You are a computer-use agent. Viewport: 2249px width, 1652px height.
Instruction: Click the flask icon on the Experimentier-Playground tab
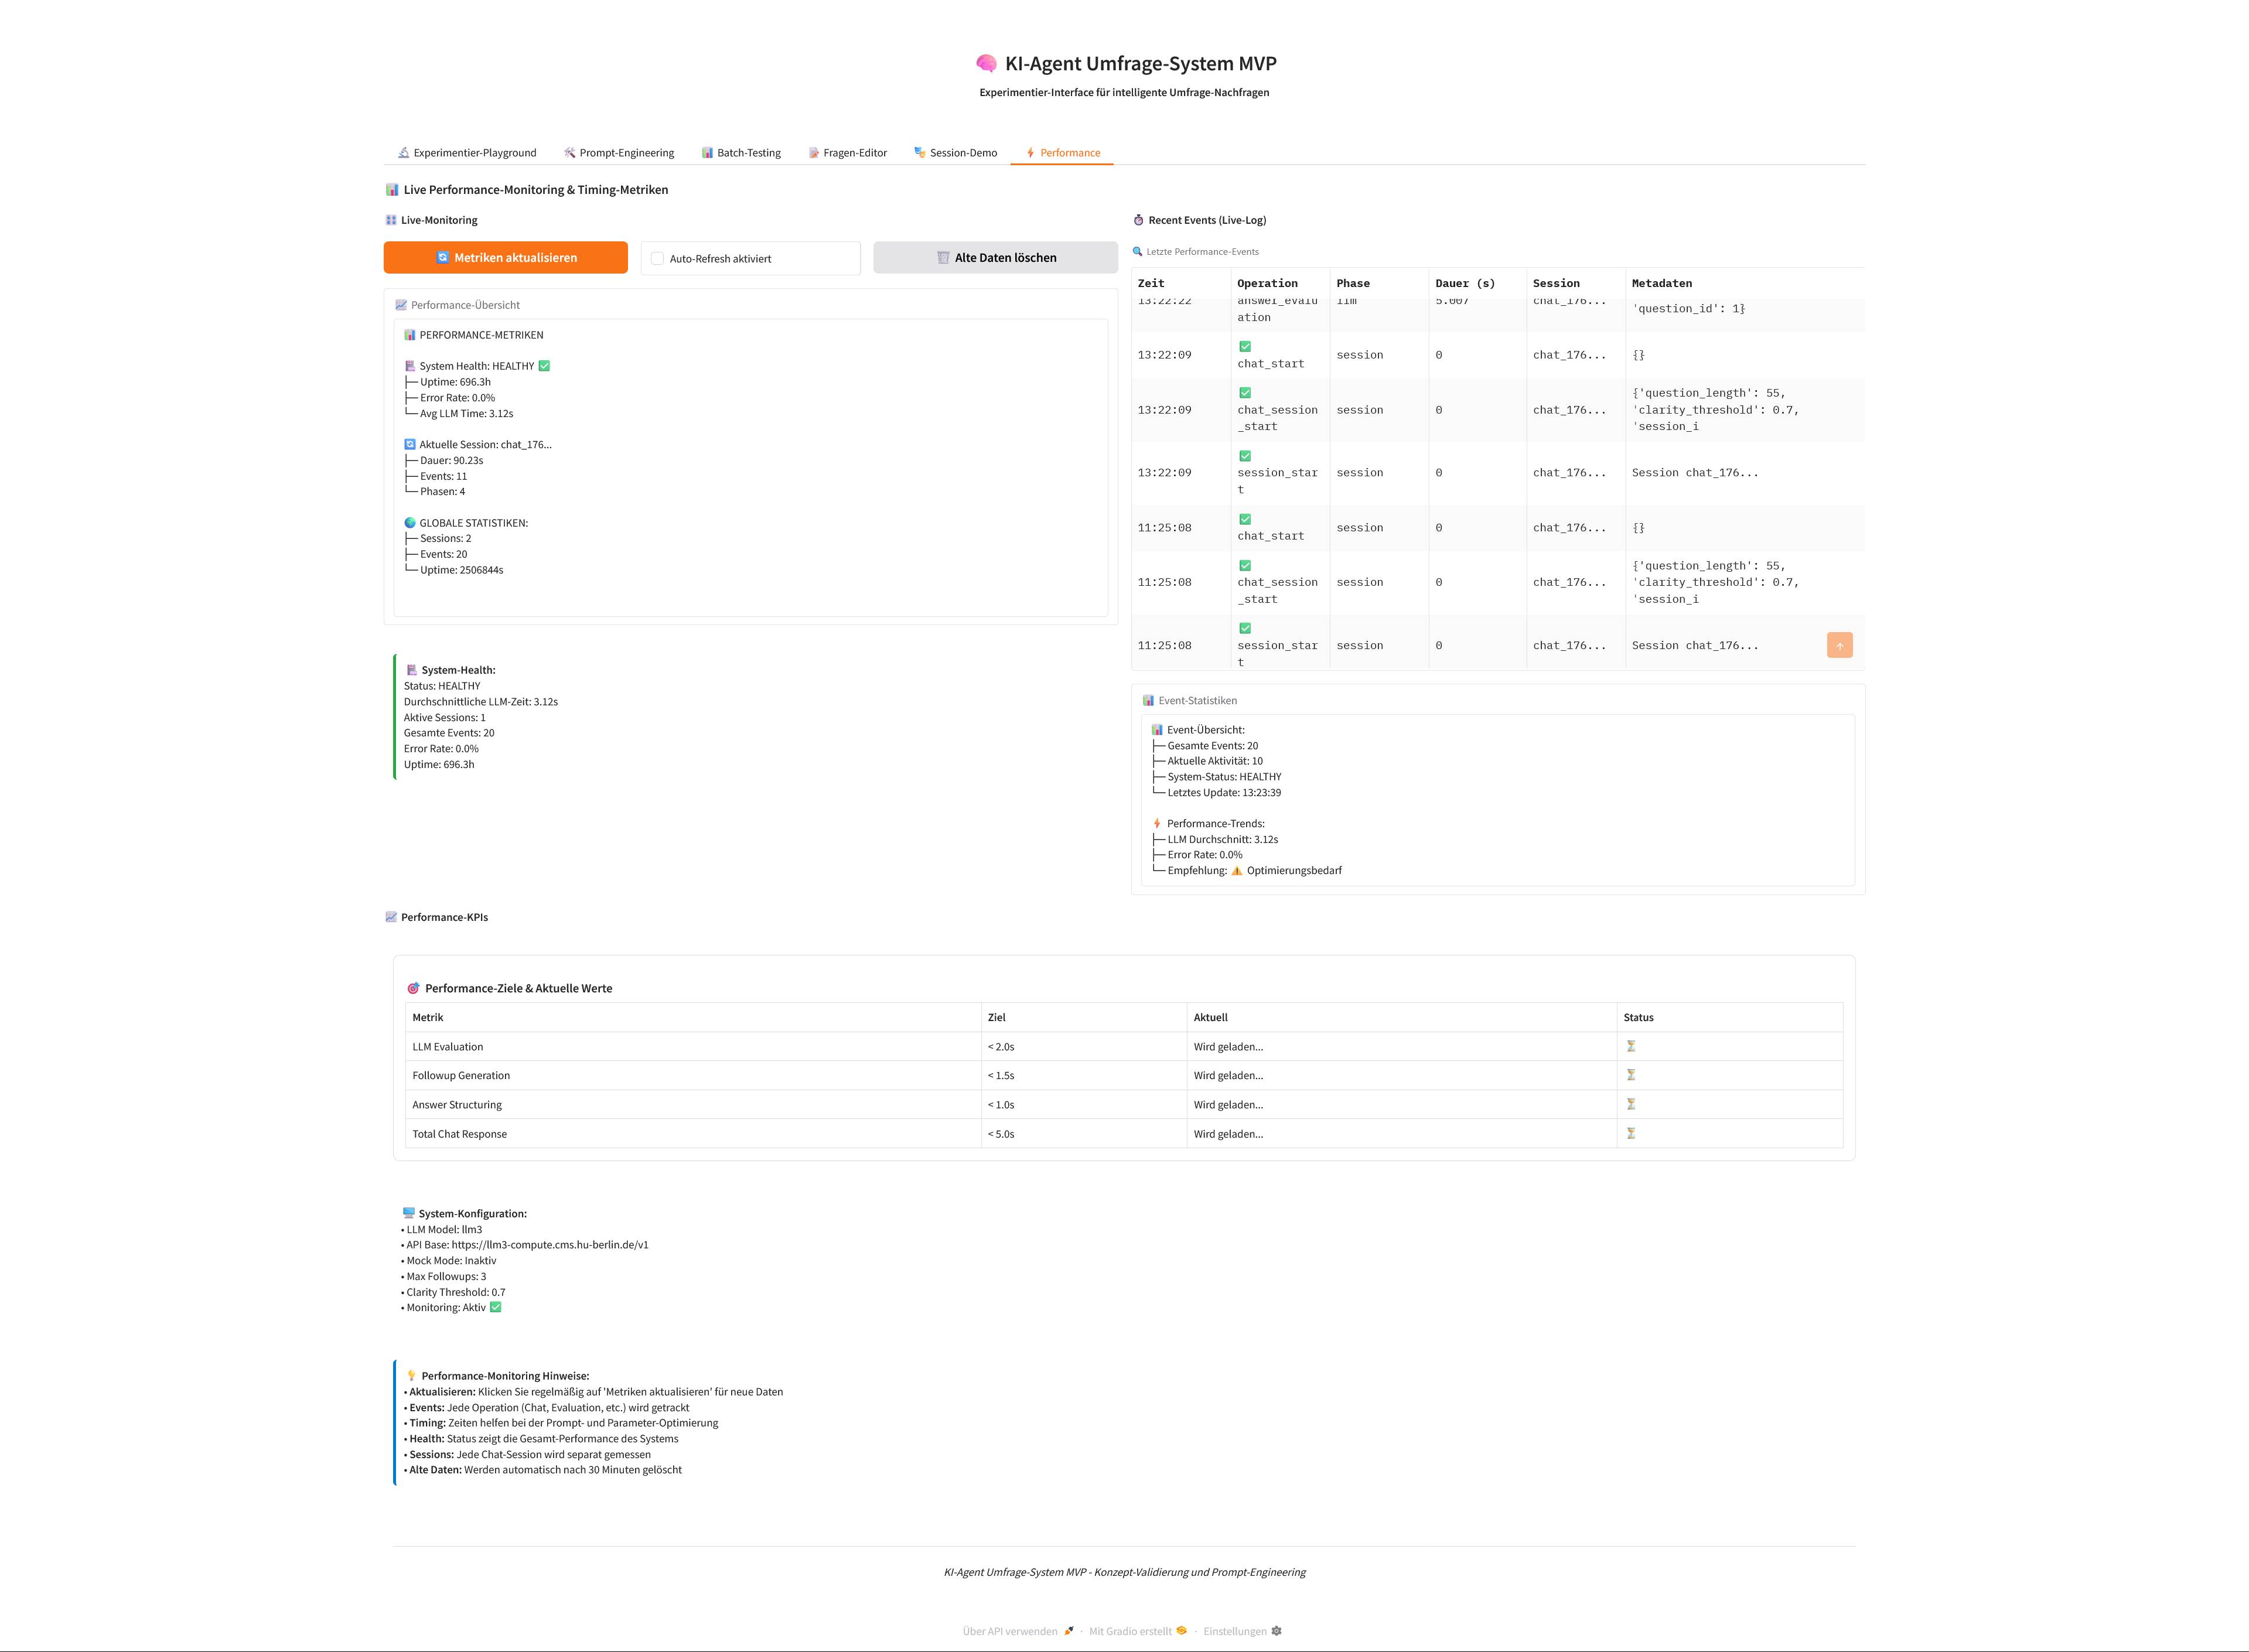coord(403,152)
